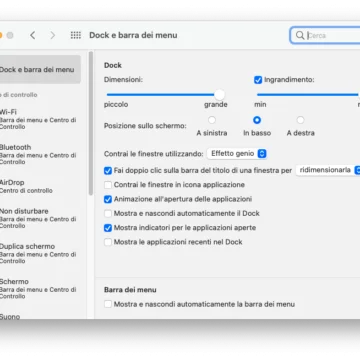
Task: Select Dock e barra dei menu sidebar item
Action: pyautogui.click(x=39, y=69)
